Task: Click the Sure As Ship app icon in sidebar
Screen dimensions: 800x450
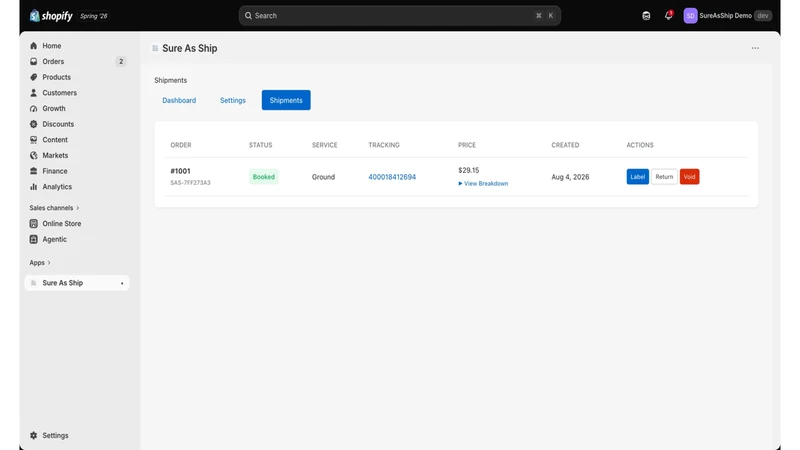Action: click(34, 283)
